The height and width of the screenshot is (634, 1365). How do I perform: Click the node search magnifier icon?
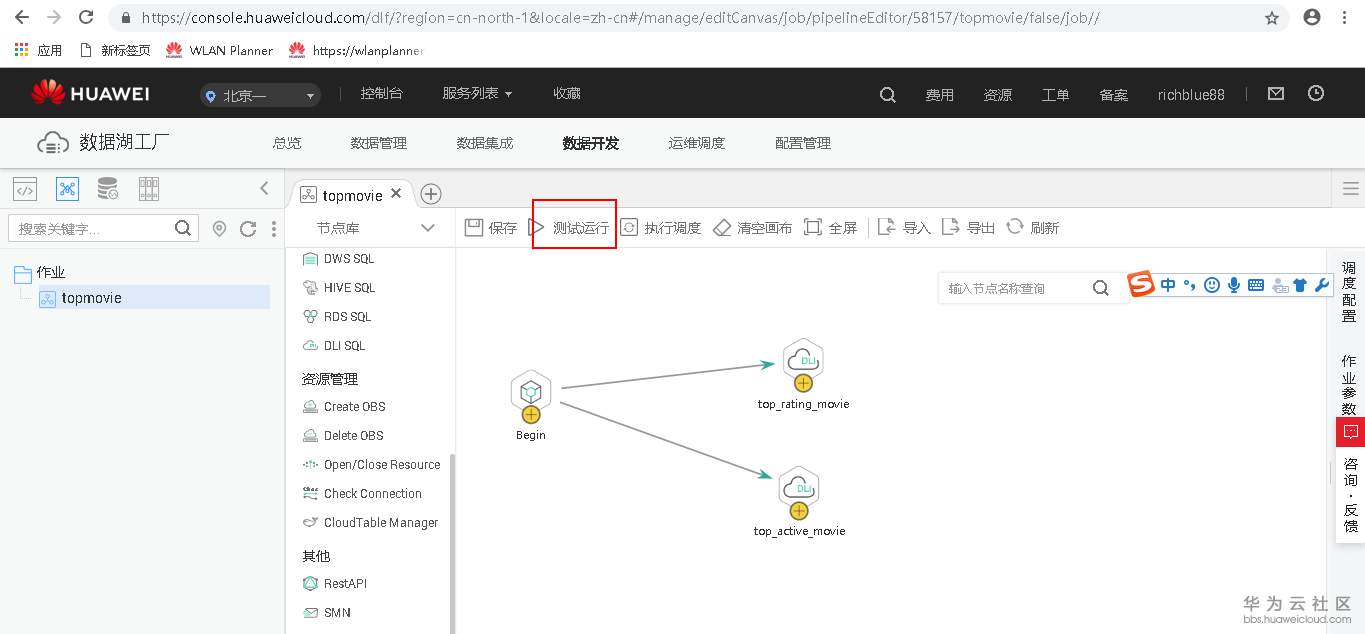(1100, 288)
